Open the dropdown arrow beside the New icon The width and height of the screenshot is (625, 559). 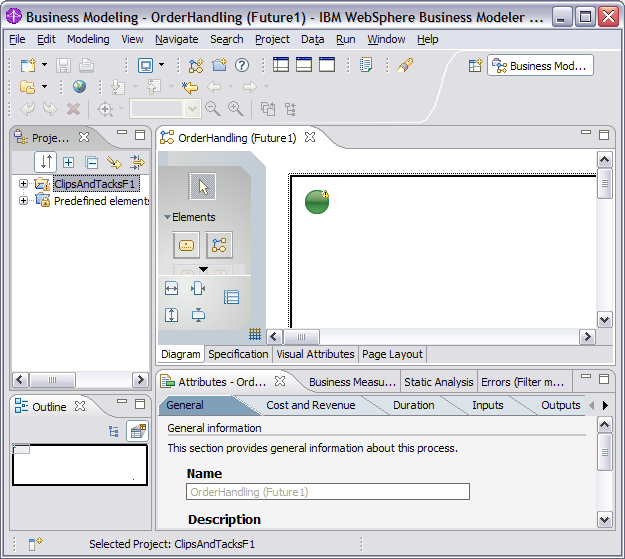(44, 65)
